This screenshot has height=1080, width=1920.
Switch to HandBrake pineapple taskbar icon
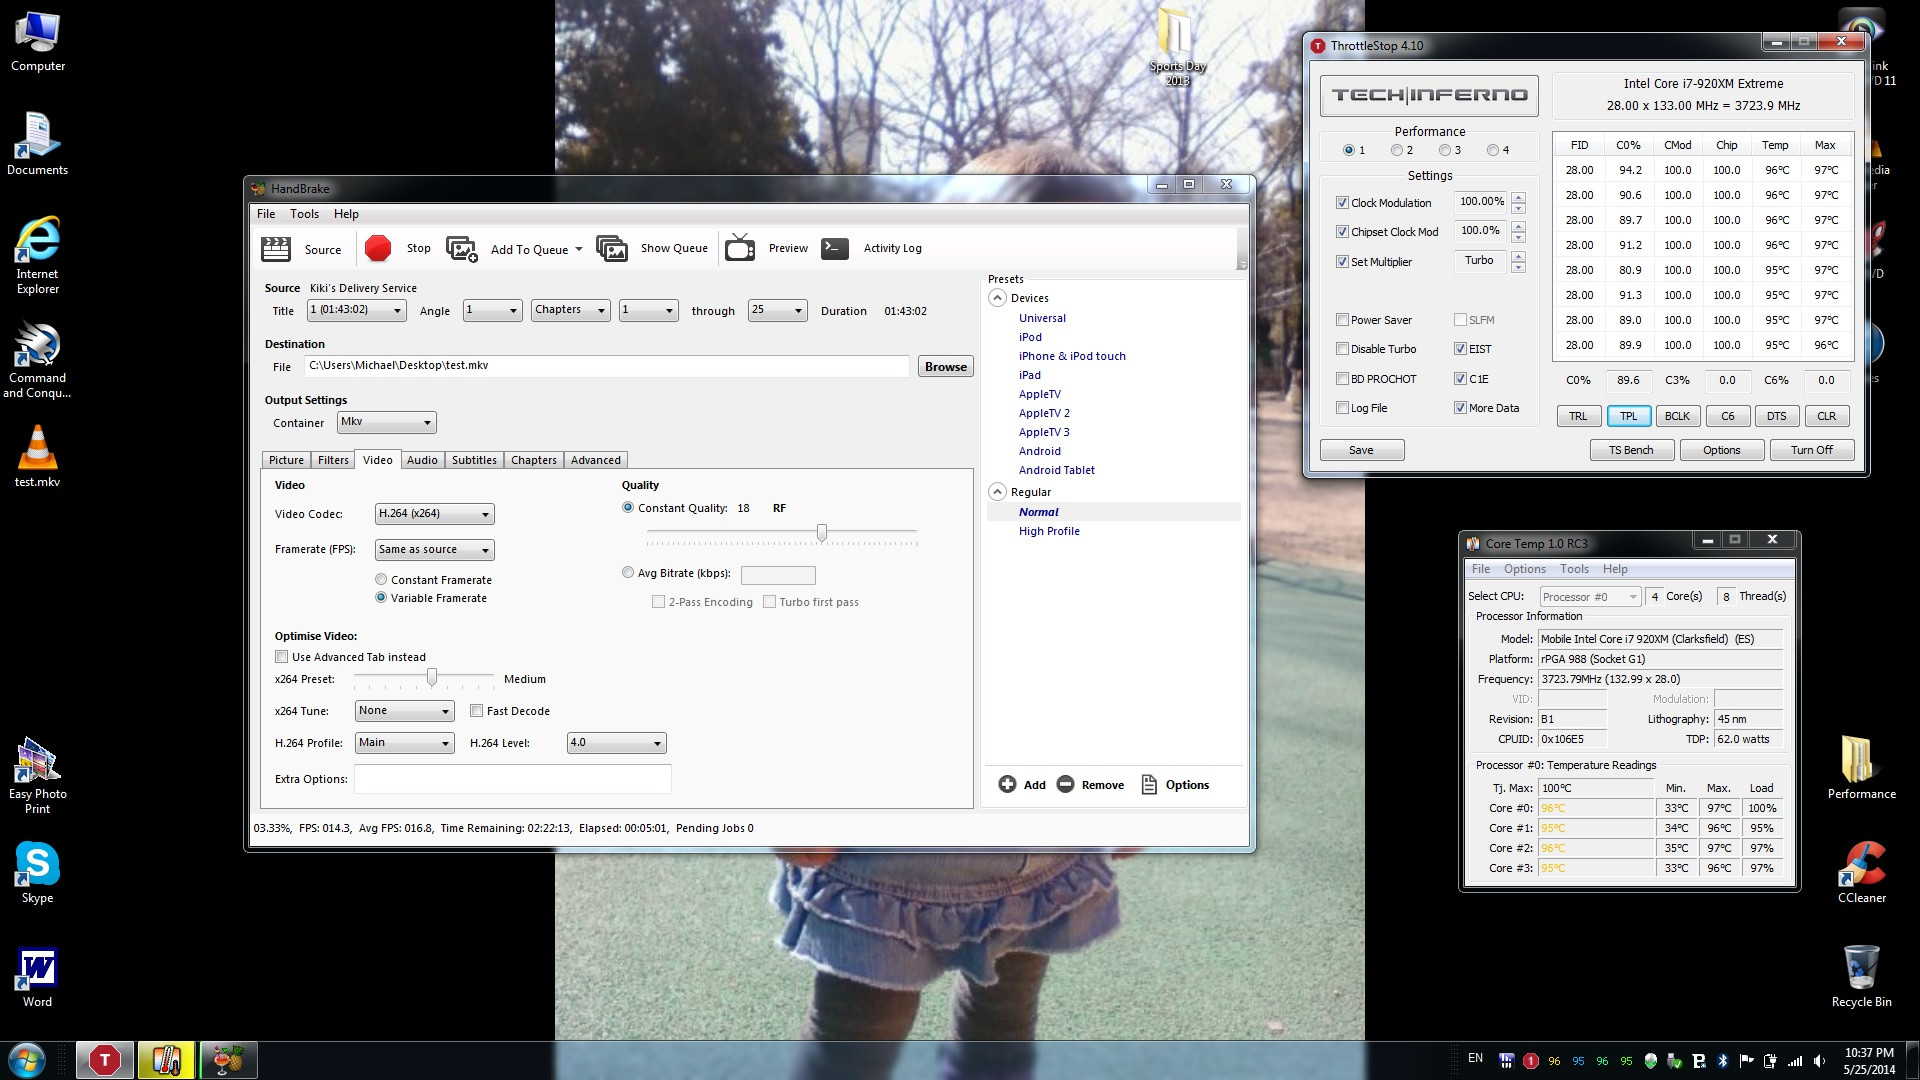(x=229, y=1060)
